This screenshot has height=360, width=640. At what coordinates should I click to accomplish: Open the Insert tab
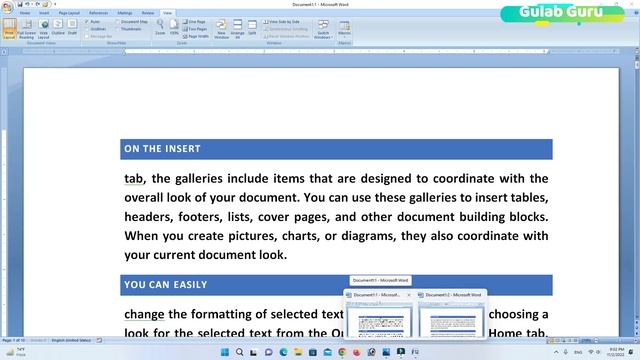44,13
